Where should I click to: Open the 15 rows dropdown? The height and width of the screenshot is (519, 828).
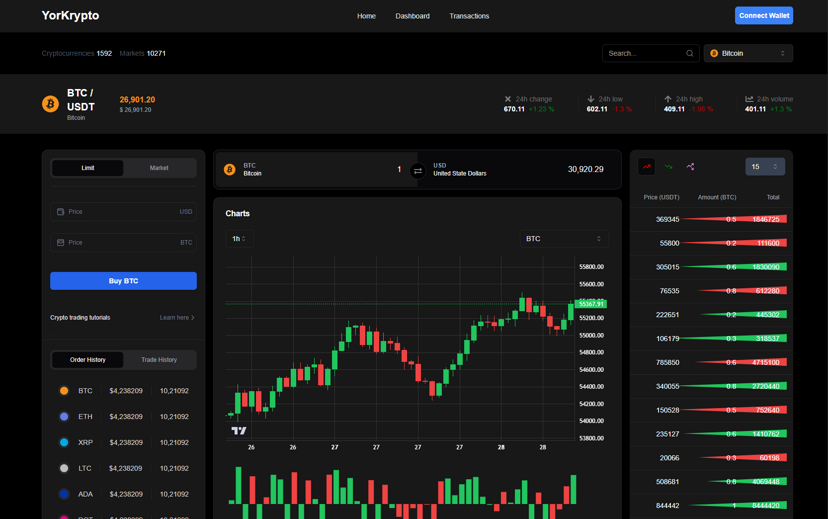(765, 167)
